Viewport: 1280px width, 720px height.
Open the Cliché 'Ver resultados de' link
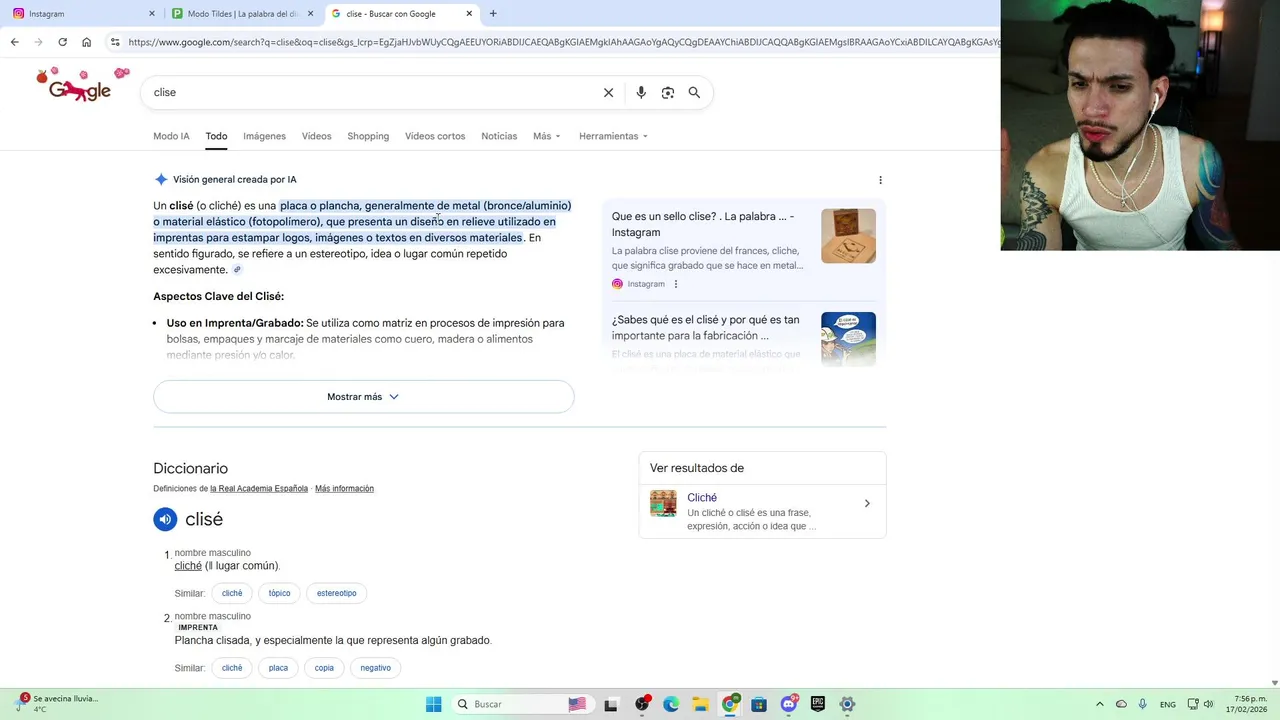click(702, 497)
